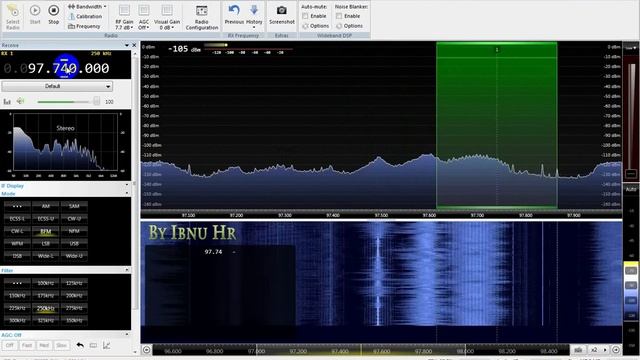The height and width of the screenshot is (360, 640).
Task: Click the icon left of the x2 zoom label
Action: point(578,350)
